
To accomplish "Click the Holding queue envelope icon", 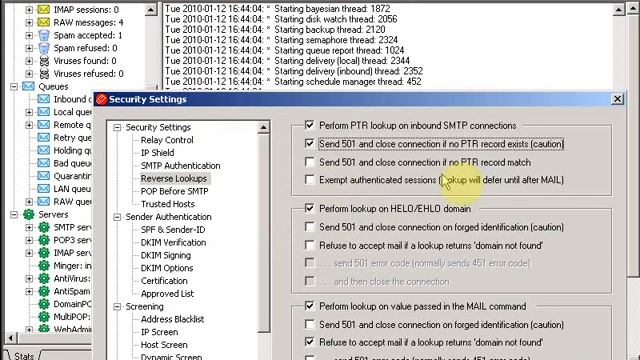I will (x=44, y=150).
